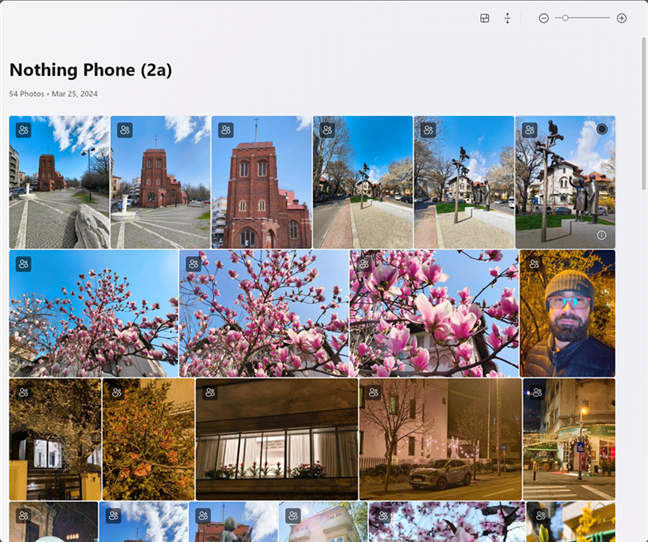Screen dimensions: 648x542
Task: Click shared badge on night street corner photo
Action: [x=537, y=392]
